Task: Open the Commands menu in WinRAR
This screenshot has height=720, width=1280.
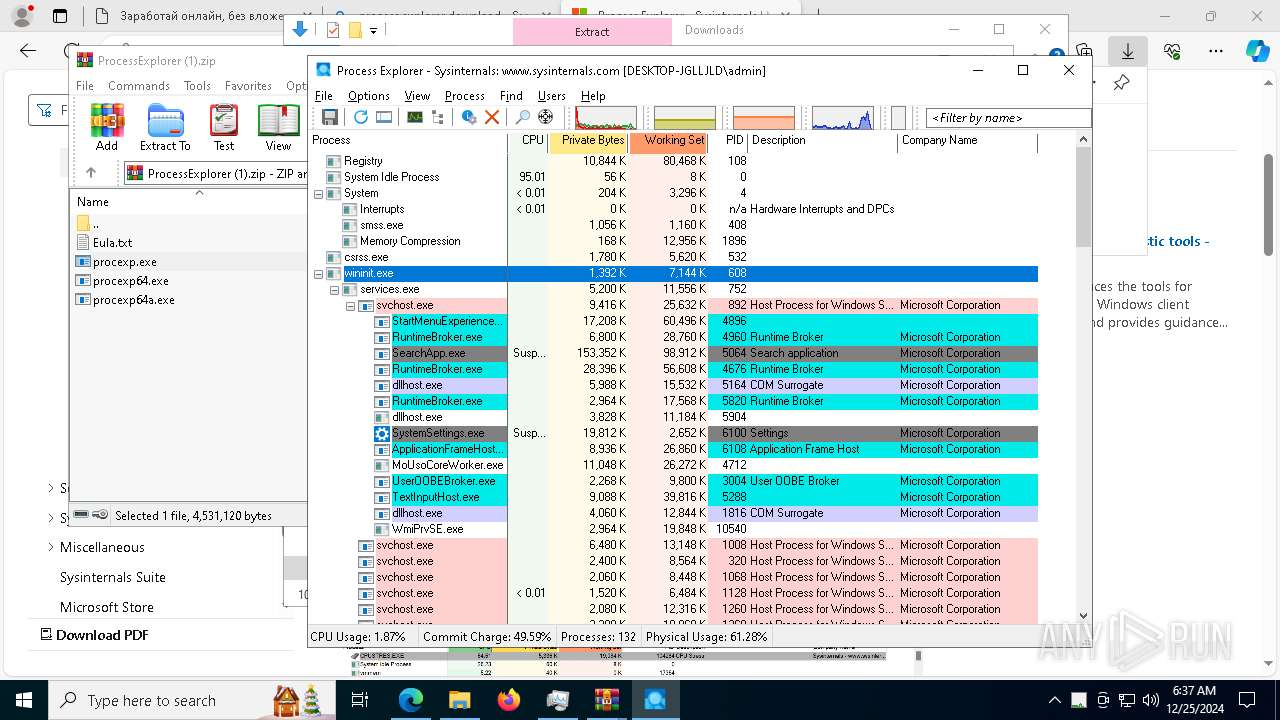Action: pos(139,86)
